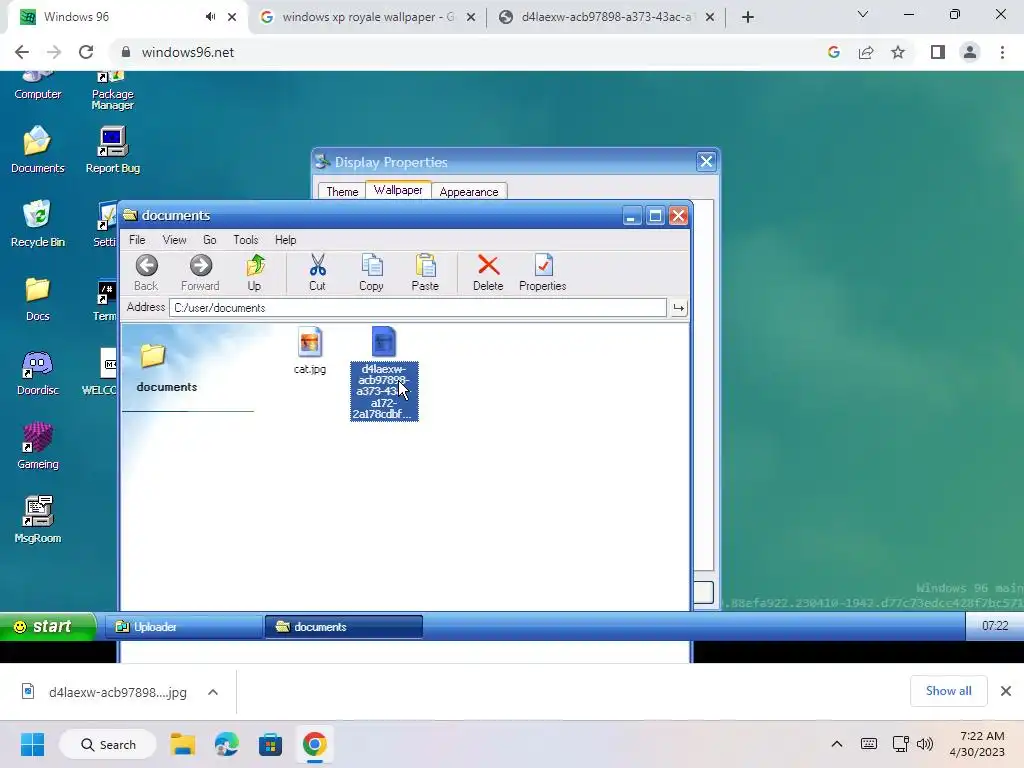Open Windows Search box on taskbar
This screenshot has width=1024, height=768.
point(108,744)
